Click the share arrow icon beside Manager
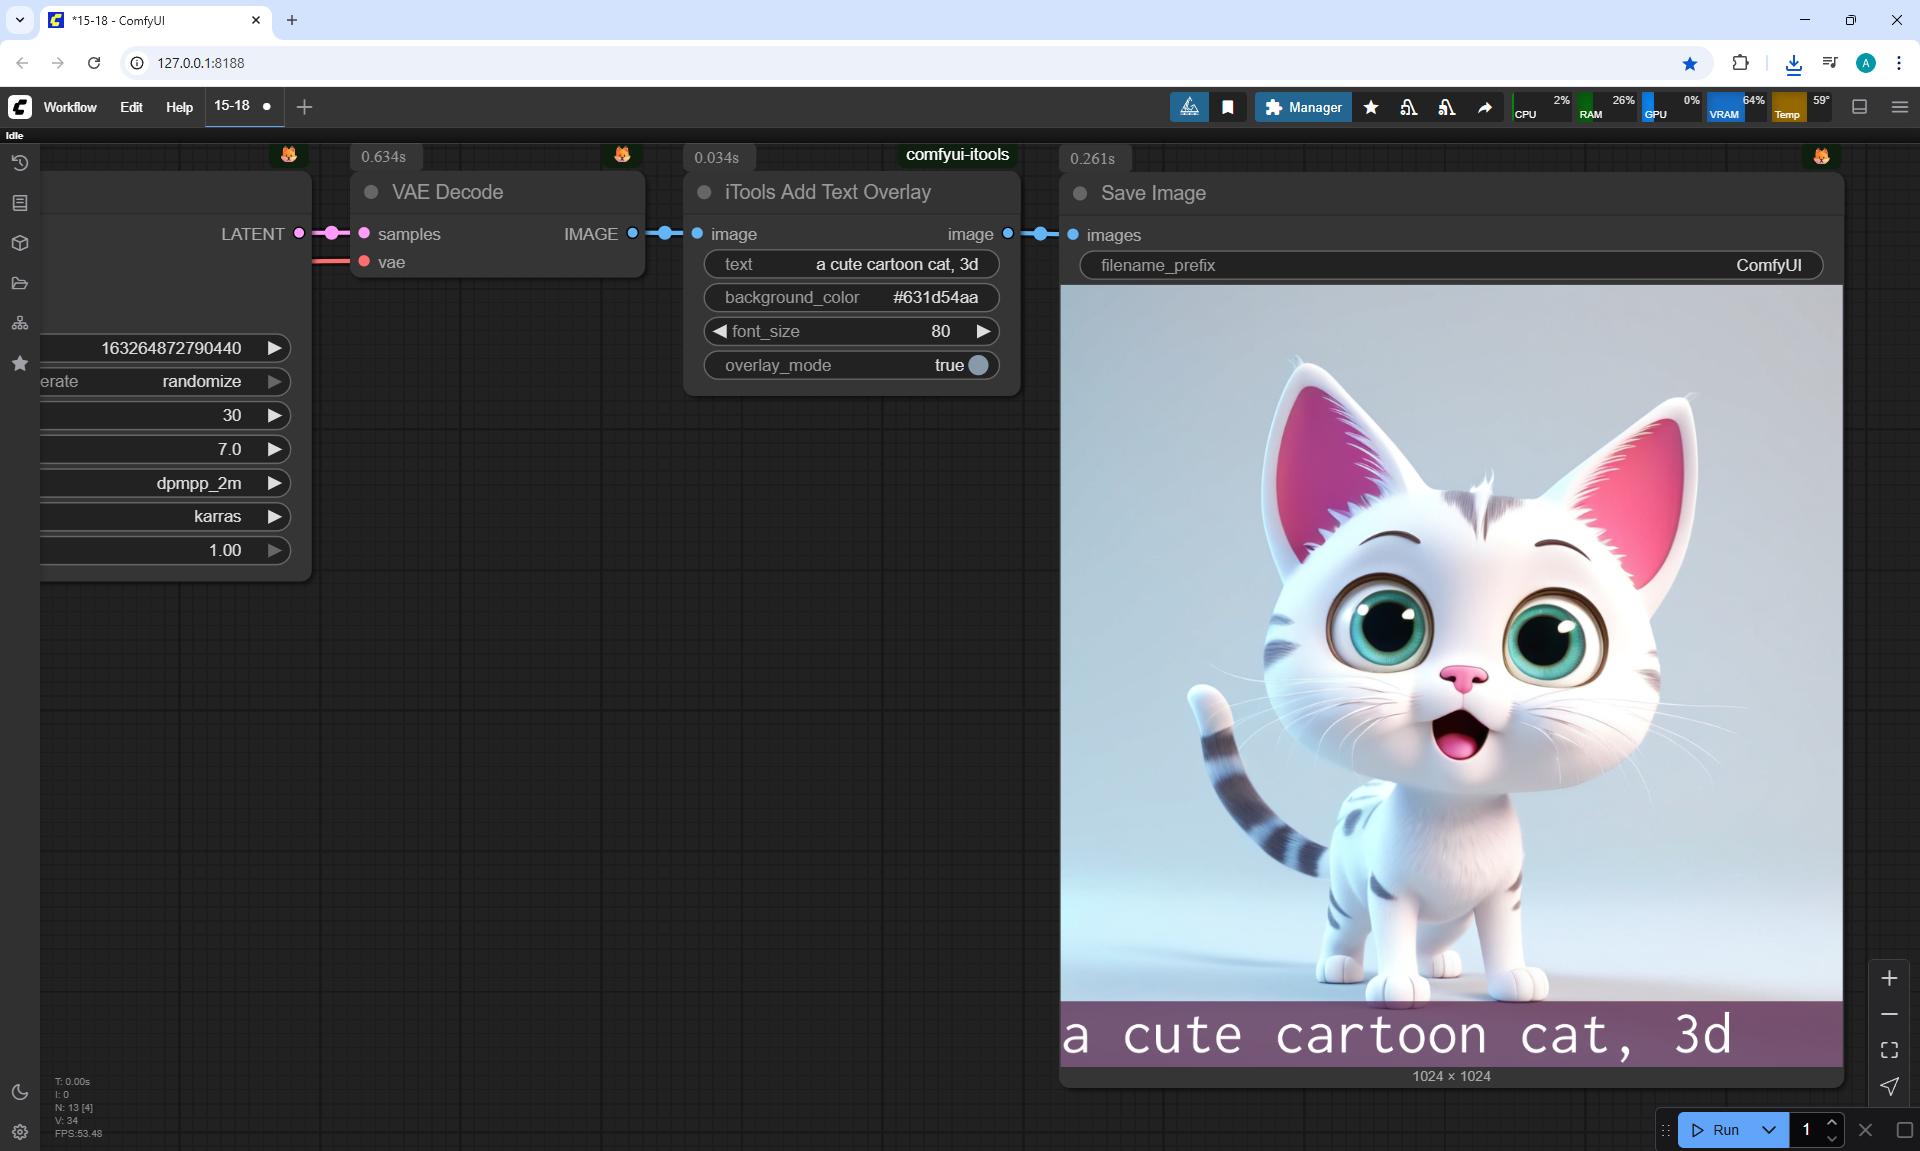1920x1151 pixels. (1485, 107)
